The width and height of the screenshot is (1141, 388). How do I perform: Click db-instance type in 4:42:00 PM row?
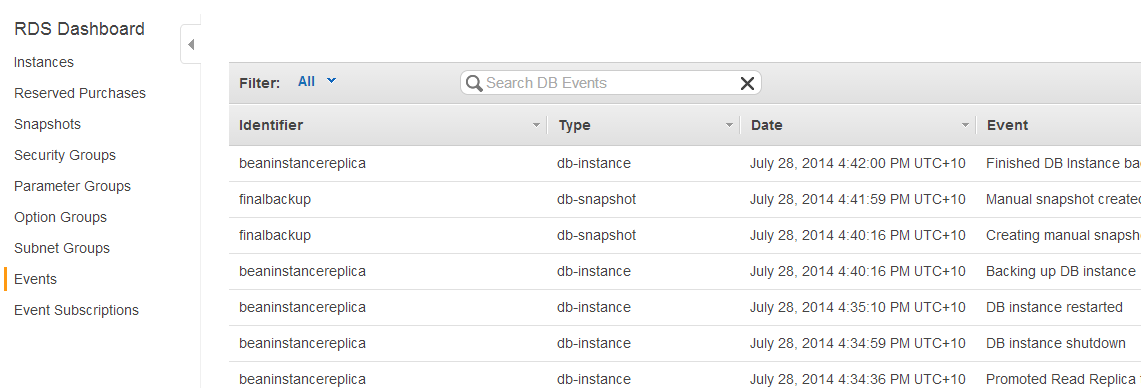[x=594, y=164]
